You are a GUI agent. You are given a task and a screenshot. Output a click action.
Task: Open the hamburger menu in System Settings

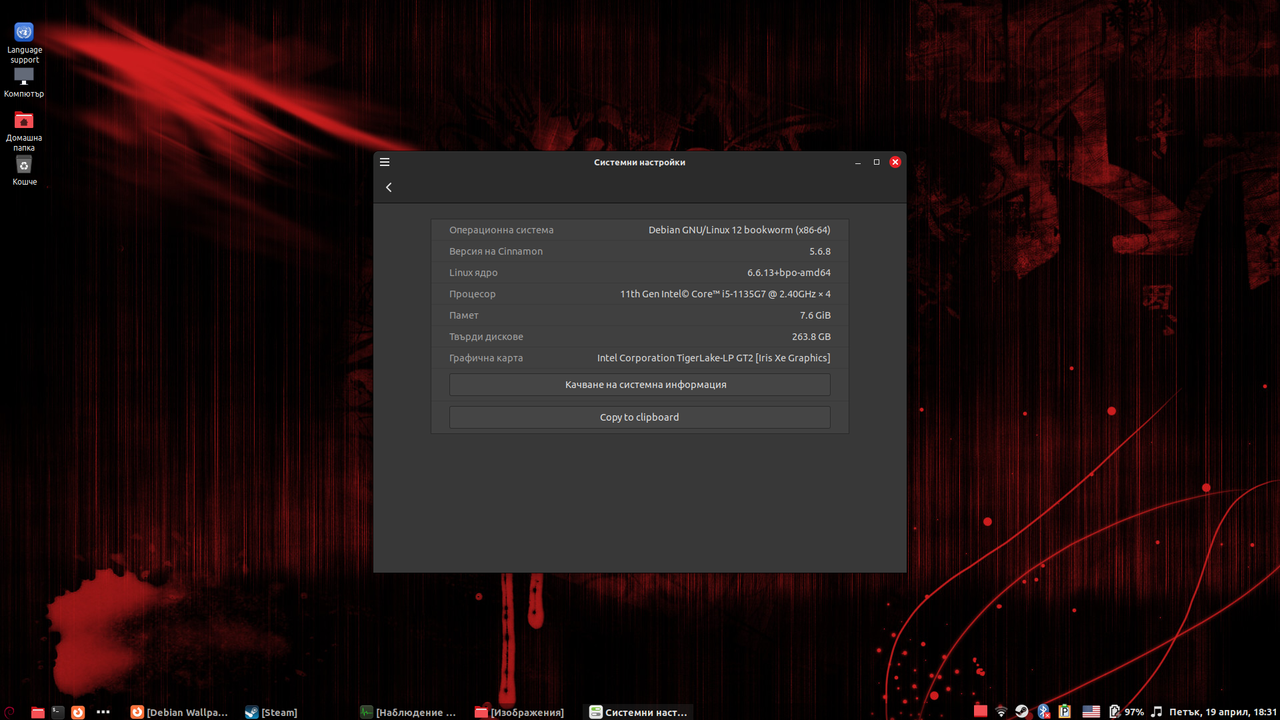click(384, 162)
